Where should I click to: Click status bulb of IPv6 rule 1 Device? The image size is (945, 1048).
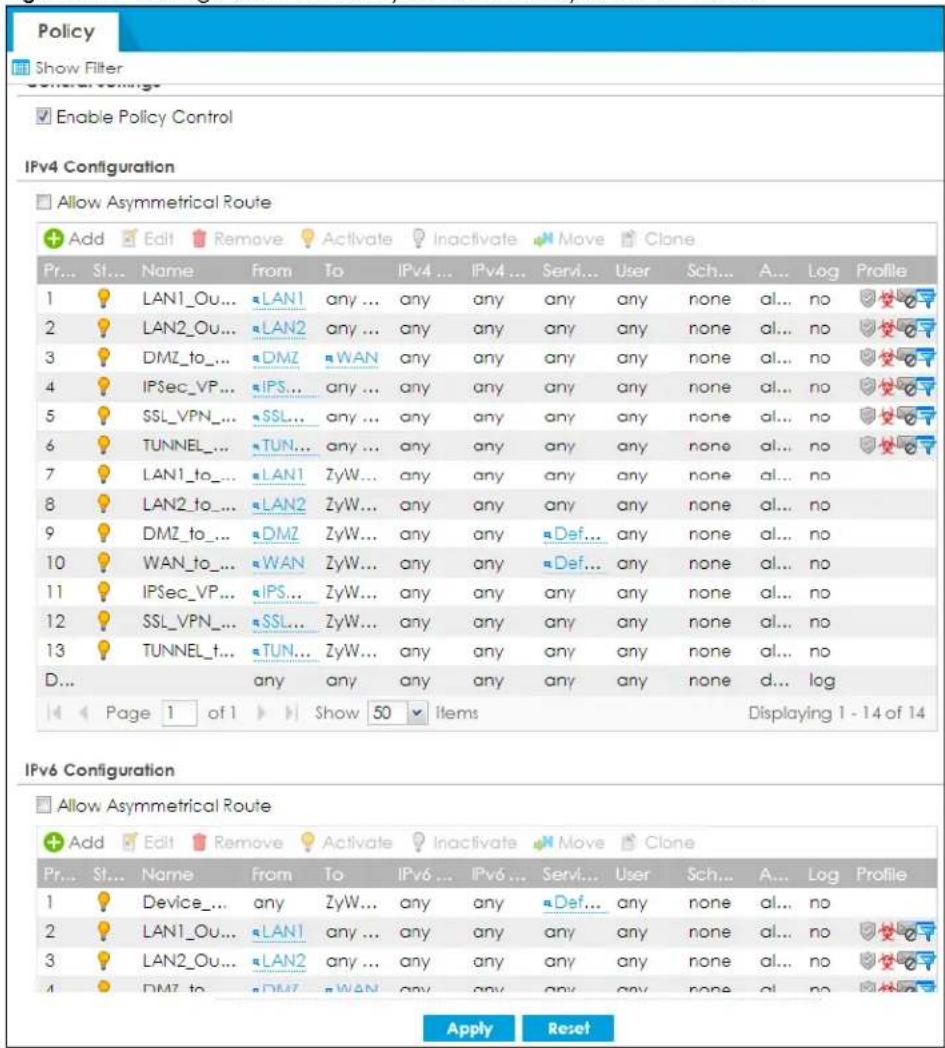pos(104,902)
